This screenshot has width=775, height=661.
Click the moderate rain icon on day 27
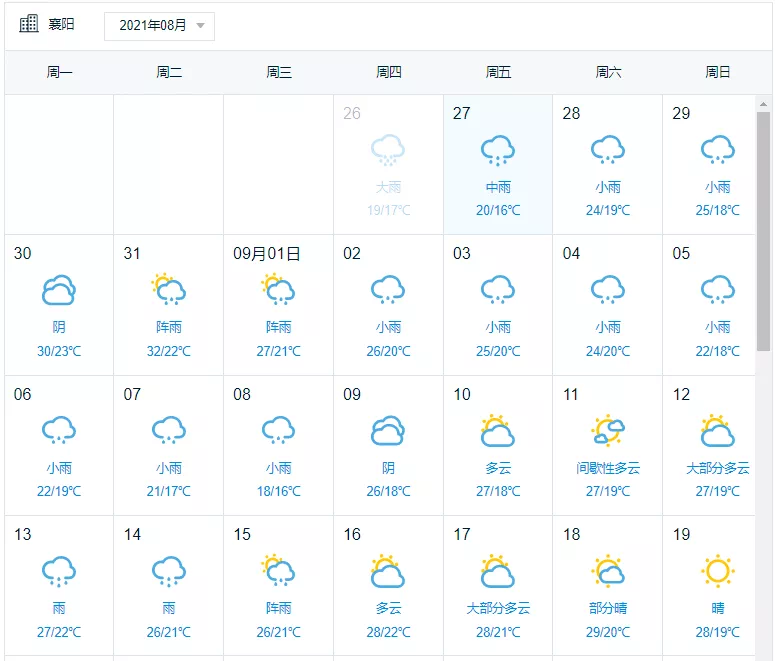pos(498,150)
